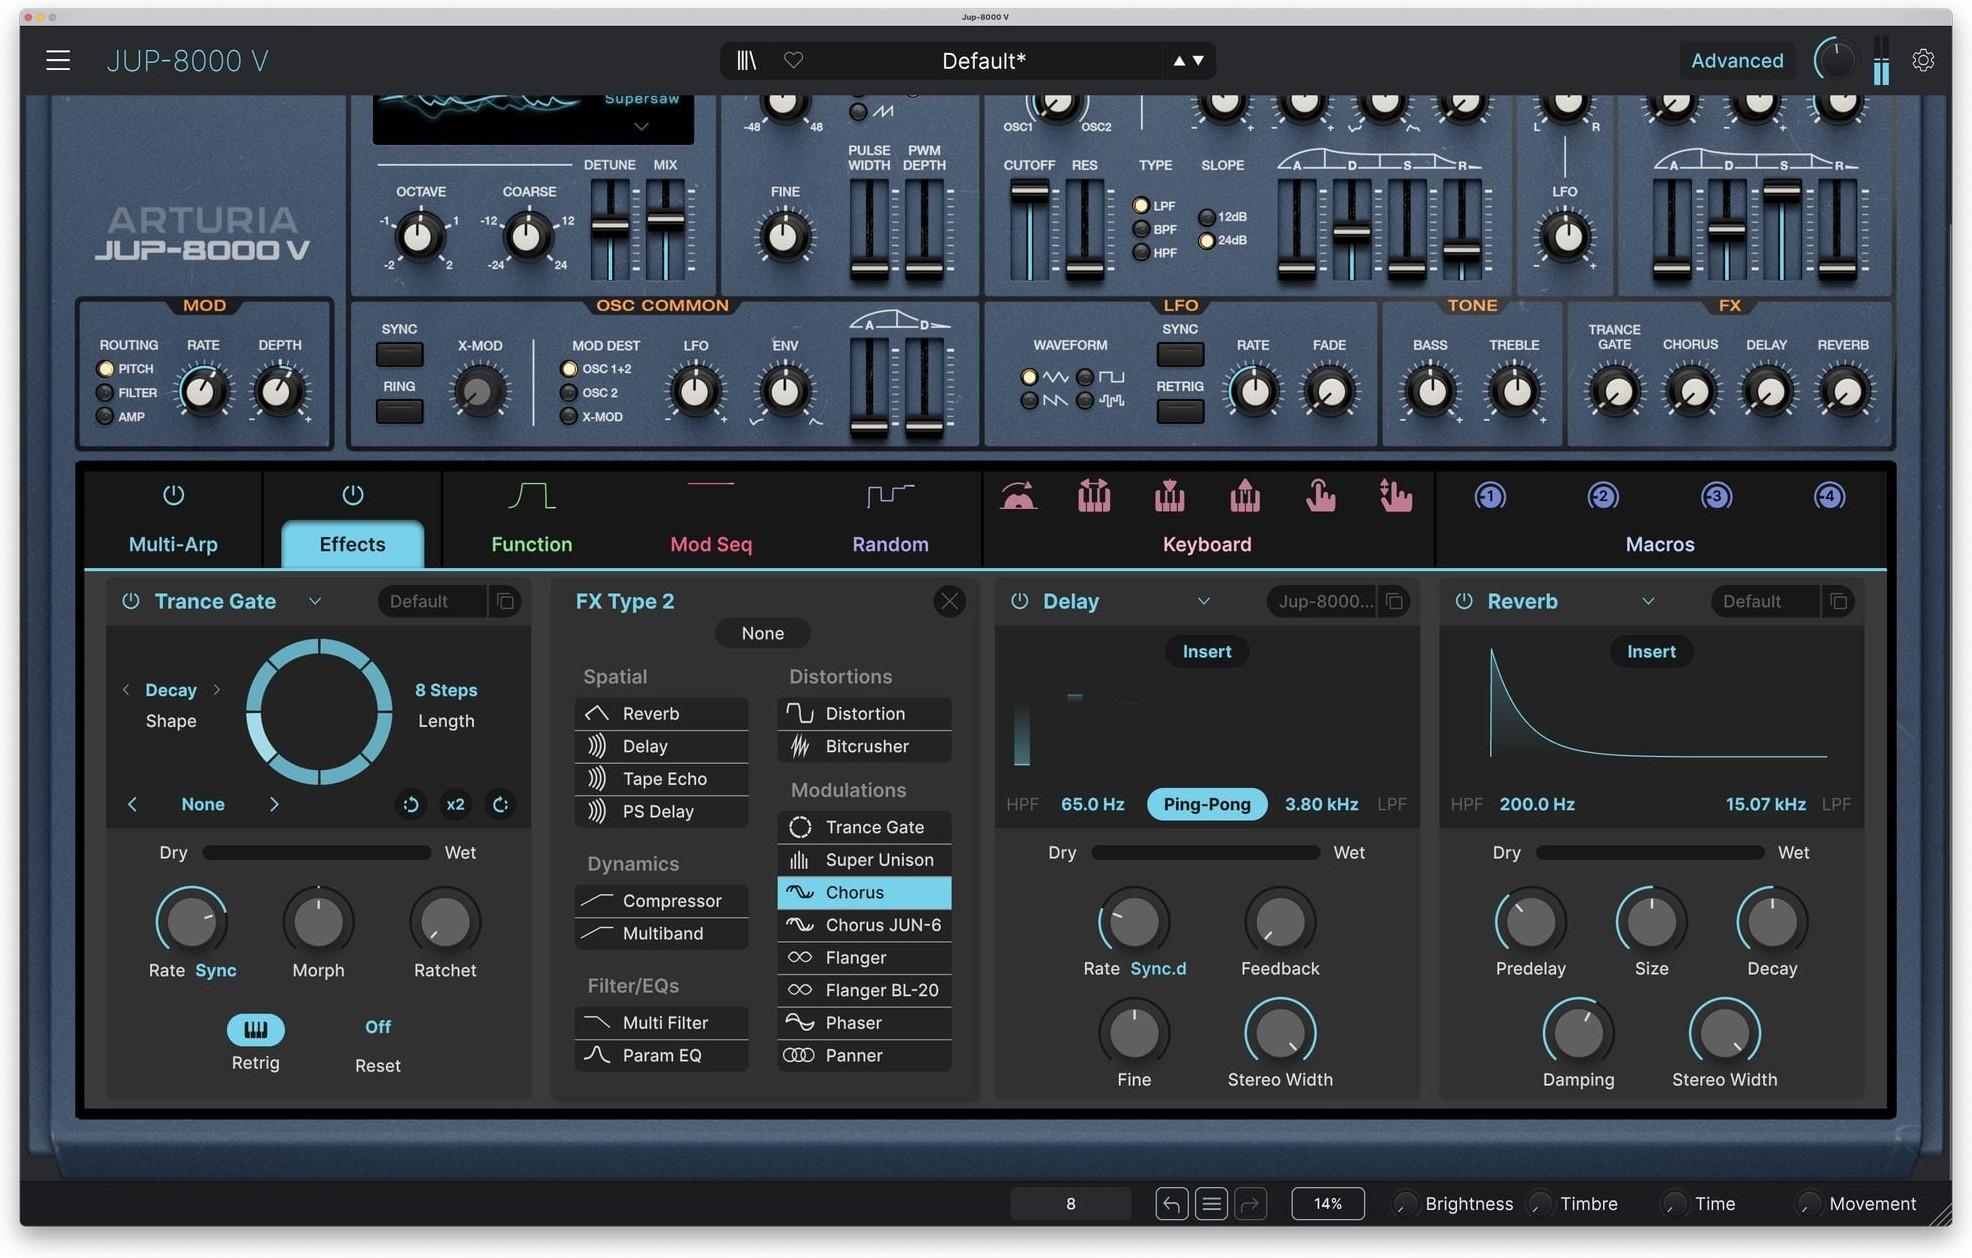Open the preset library browser icon
1972x1258 pixels.
pos(746,60)
